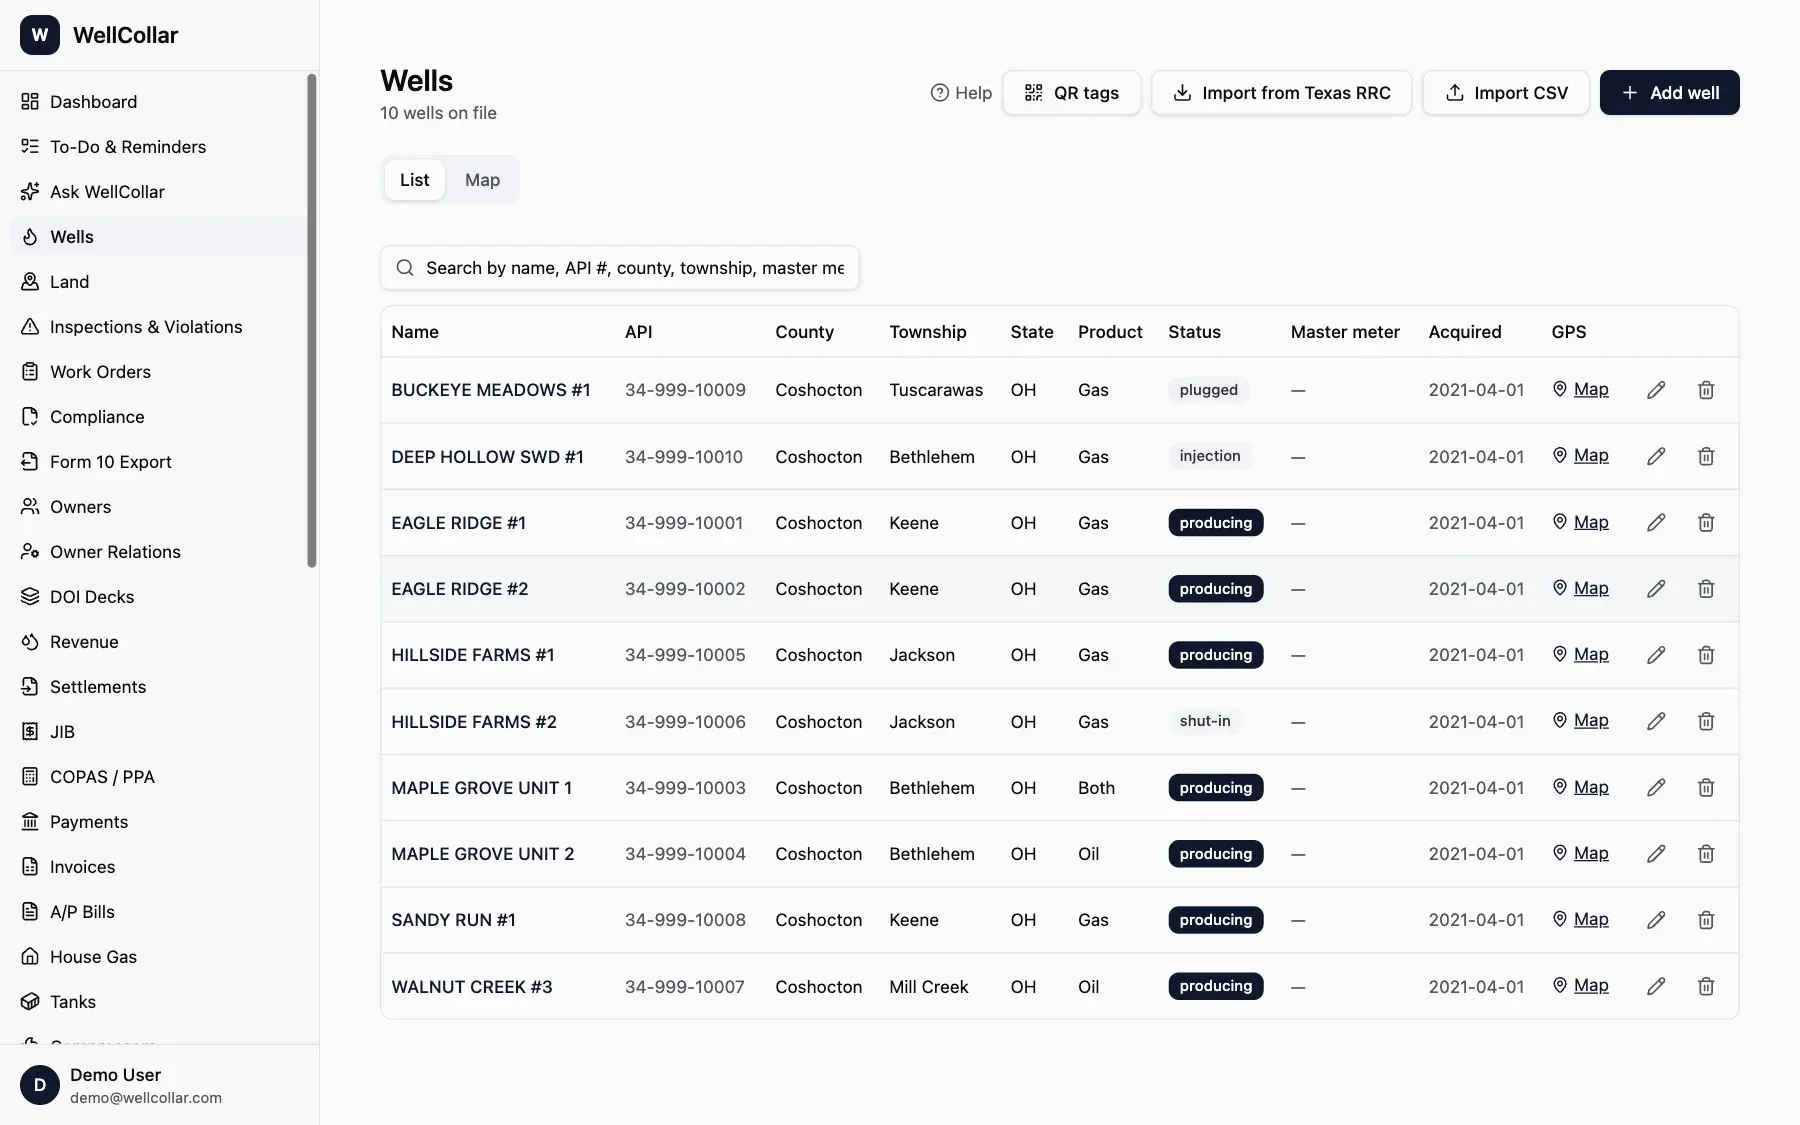The image size is (1800, 1125).
Task: Open Help with question mark icon
Action: pyautogui.click(x=961, y=93)
